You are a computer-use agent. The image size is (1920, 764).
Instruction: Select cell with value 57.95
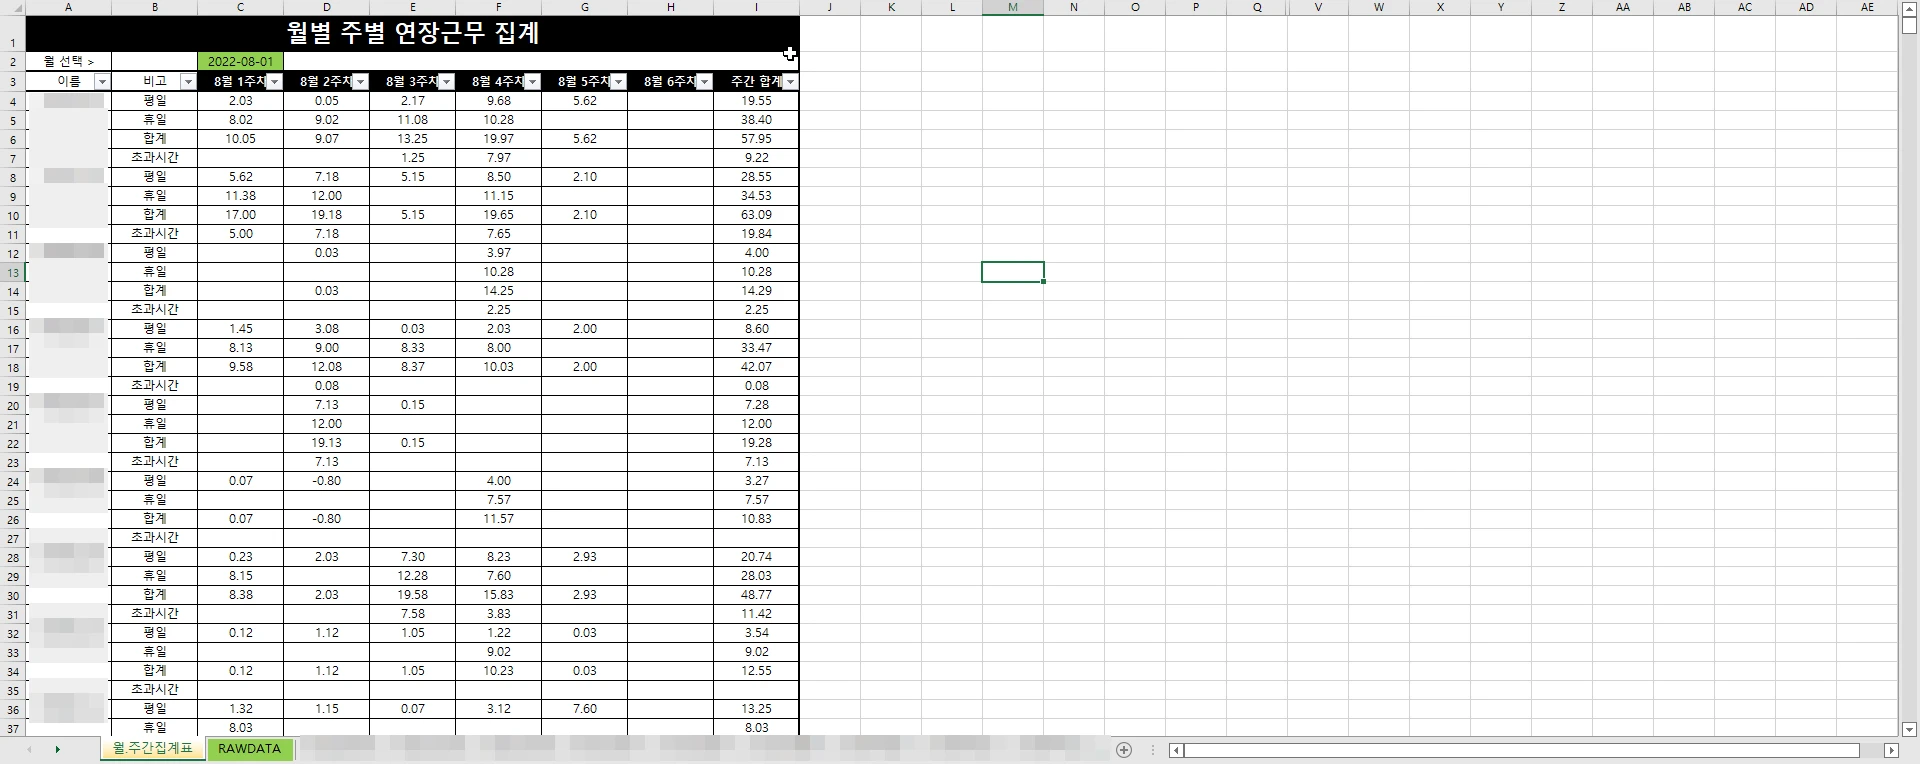click(x=756, y=139)
